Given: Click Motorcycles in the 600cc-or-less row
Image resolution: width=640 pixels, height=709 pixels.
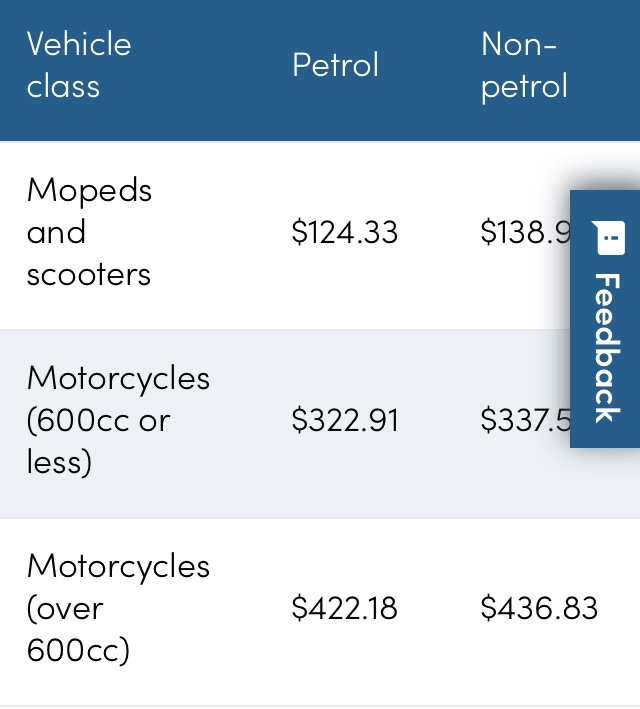Looking at the screenshot, I should point(118,378).
